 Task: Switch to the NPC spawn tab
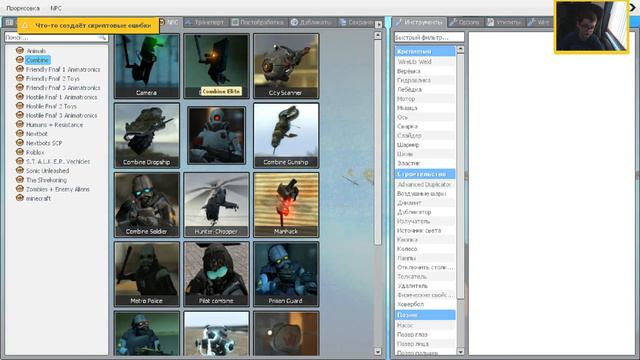coord(169,22)
